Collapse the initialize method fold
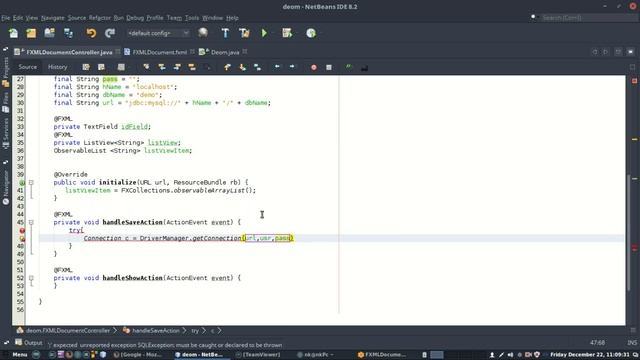The width and height of the screenshot is (640, 360). click(x=31, y=182)
